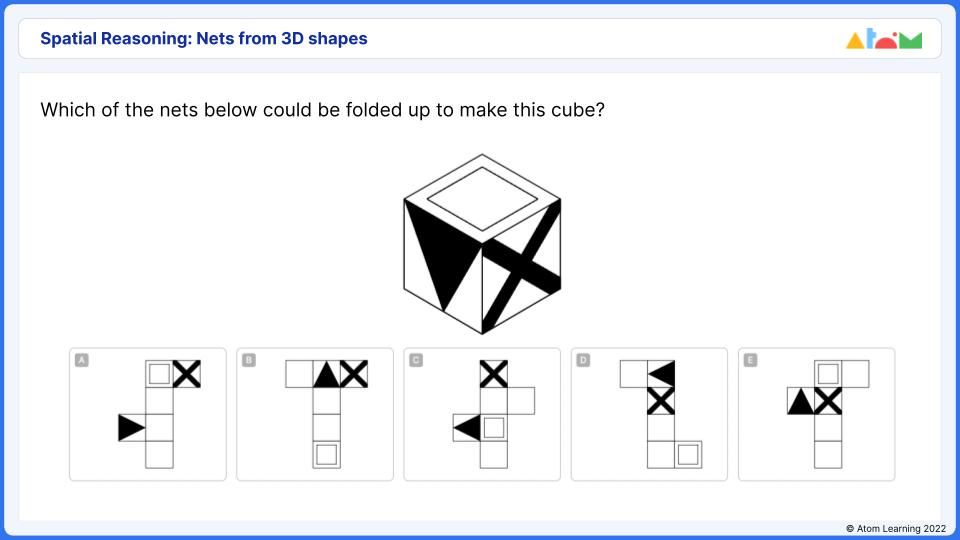Click the grey D label badge
This screenshot has height=540, width=960.
coord(583,360)
